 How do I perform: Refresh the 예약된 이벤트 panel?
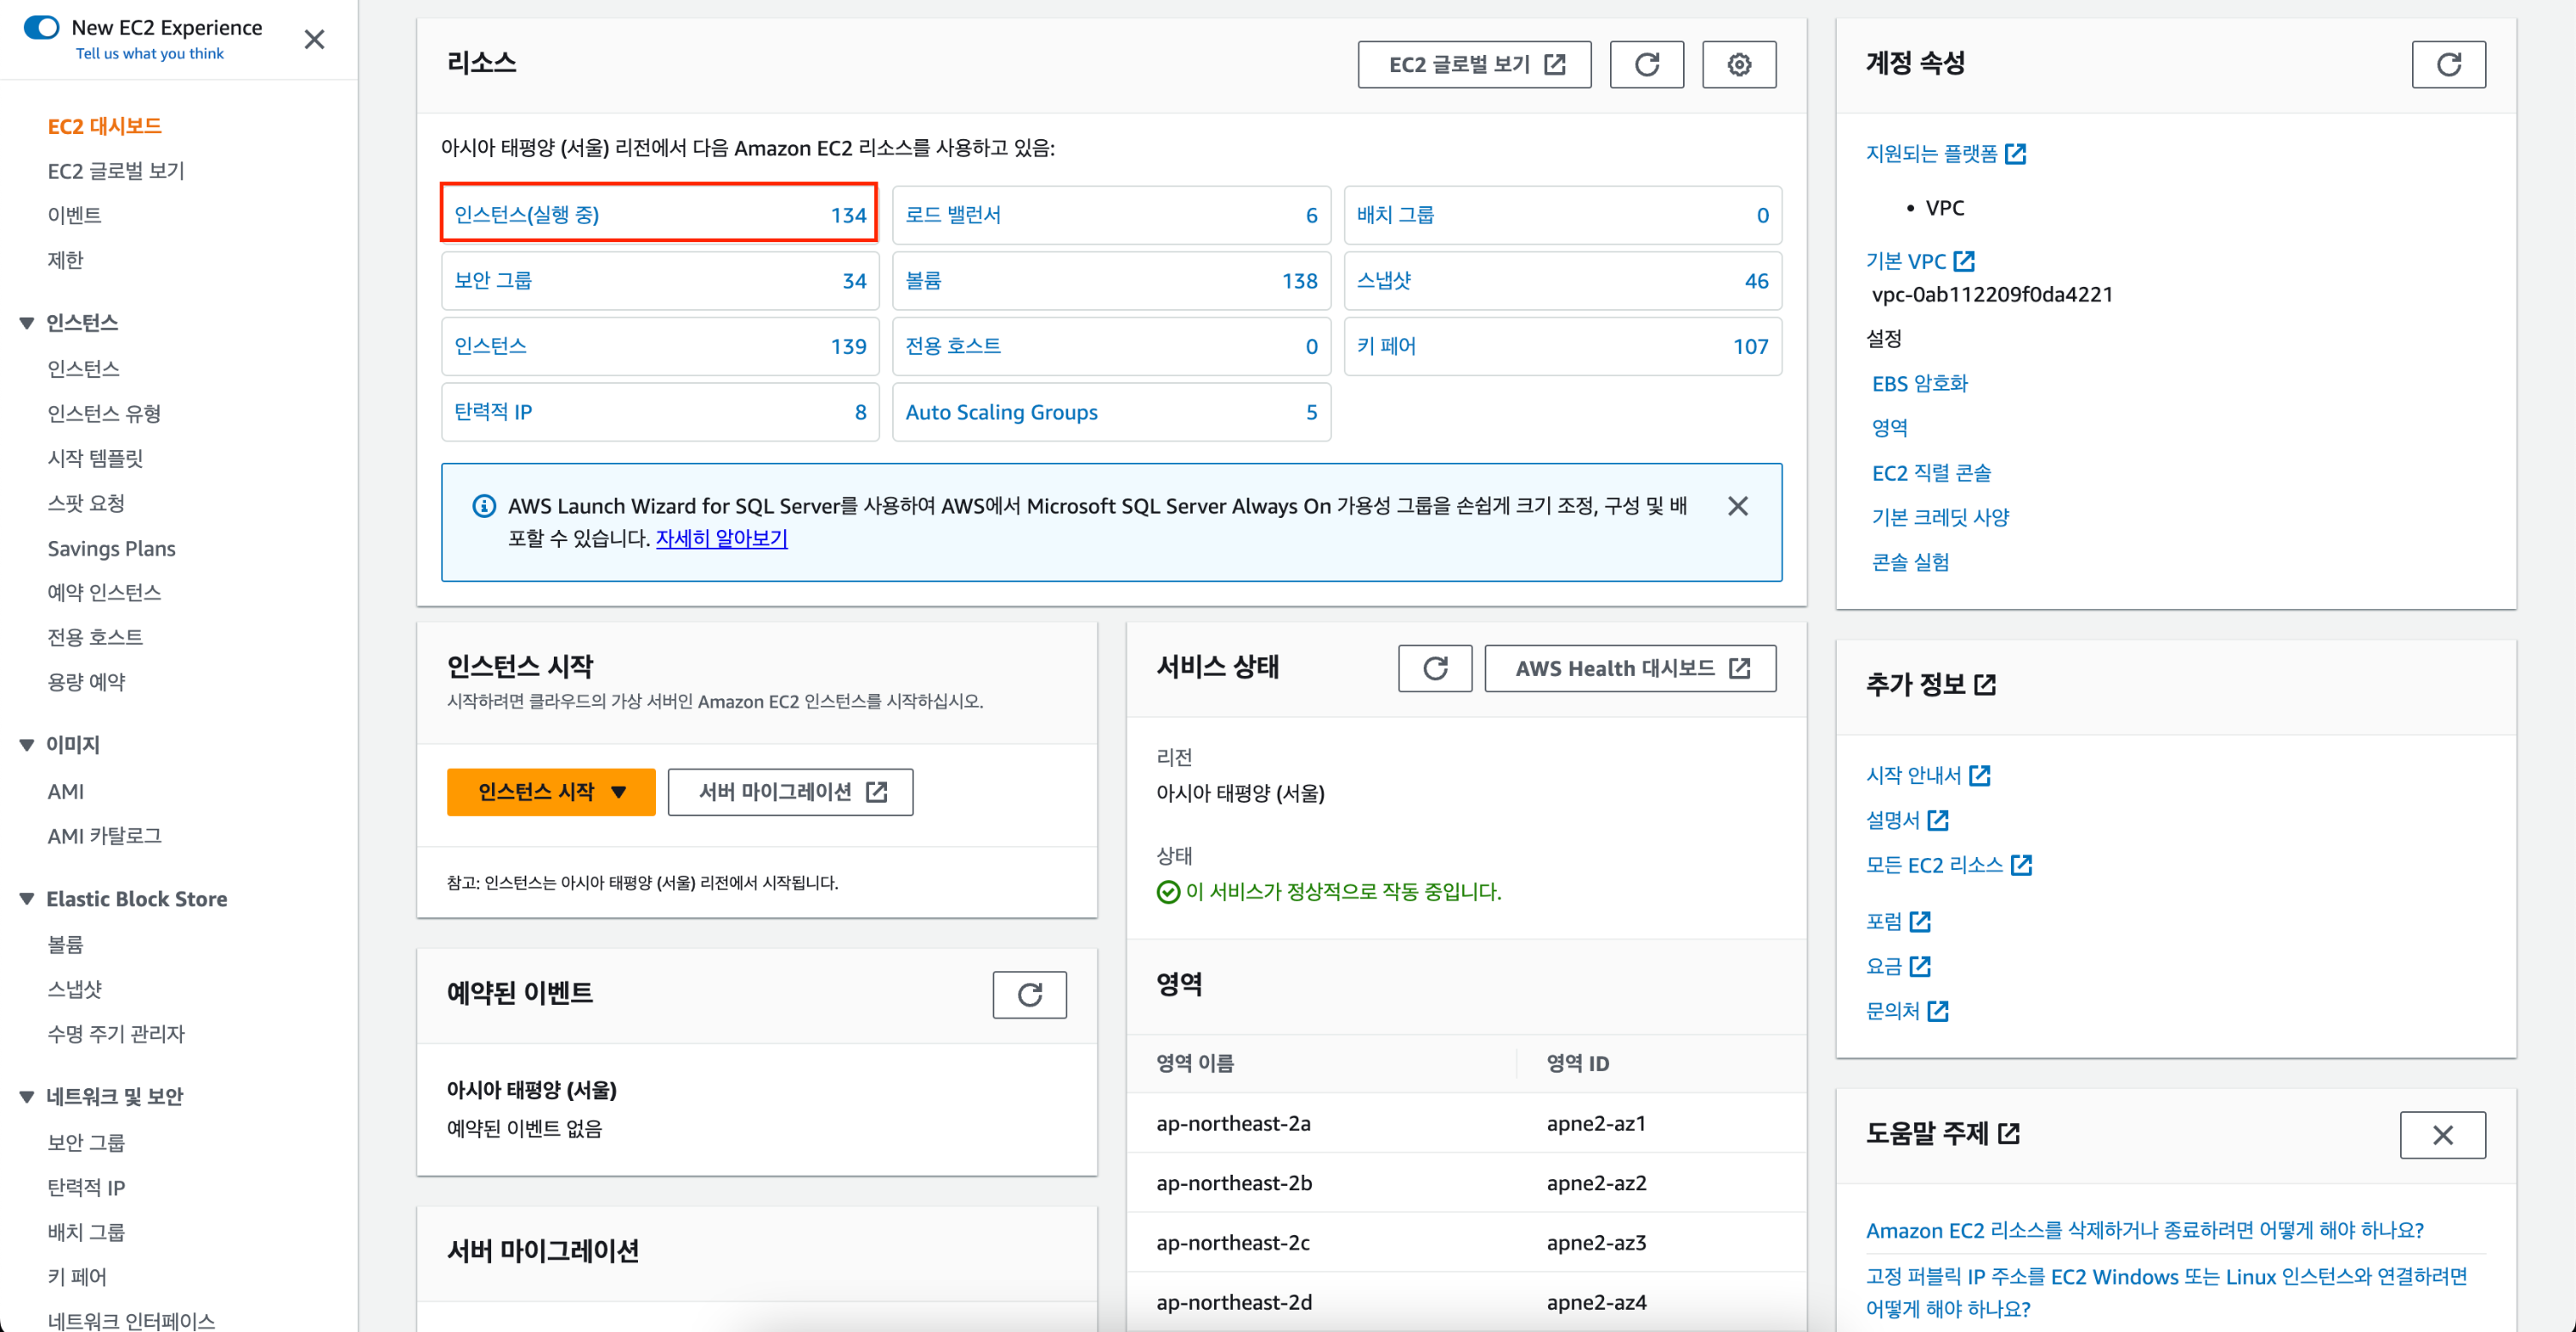click(1029, 994)
